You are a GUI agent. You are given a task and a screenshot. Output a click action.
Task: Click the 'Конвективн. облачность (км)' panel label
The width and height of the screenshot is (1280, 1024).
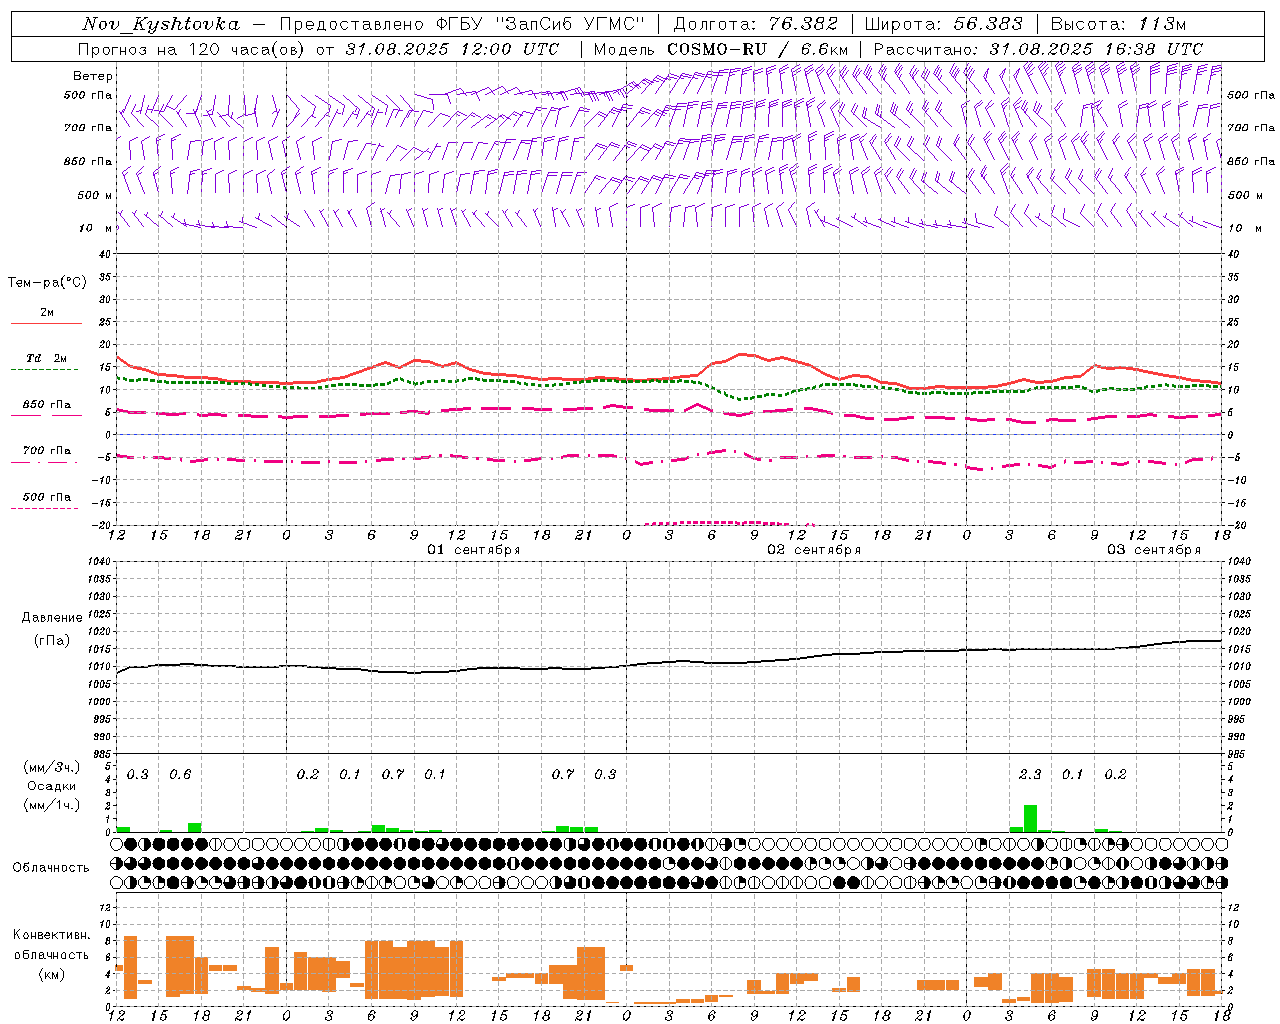(51, 954)
